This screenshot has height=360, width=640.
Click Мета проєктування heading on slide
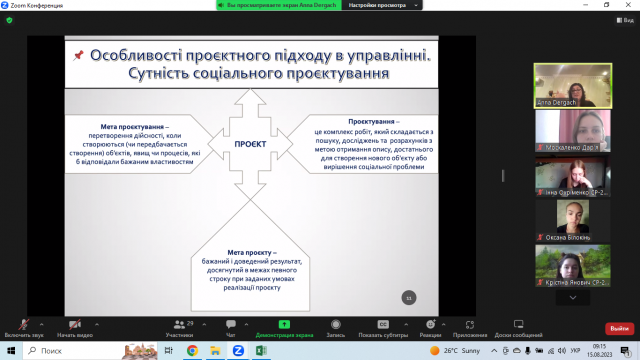(134, 127)
